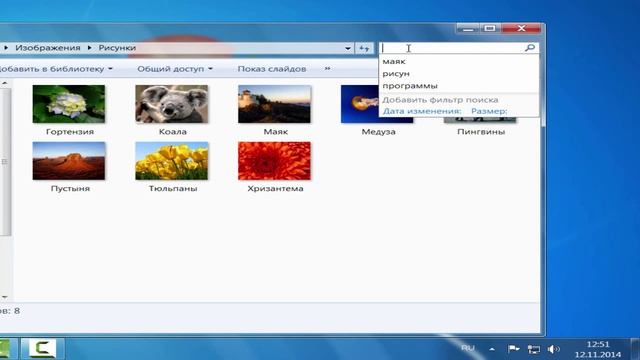The width and height of the screenshot is (640, 360).
Task: Open the Camtasia taskbar icon
Action: 42,349
